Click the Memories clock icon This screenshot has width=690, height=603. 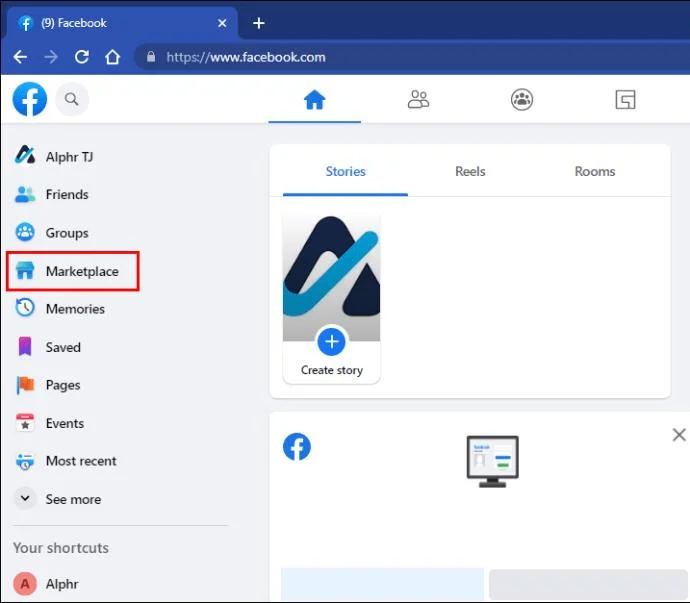point(25,308)
